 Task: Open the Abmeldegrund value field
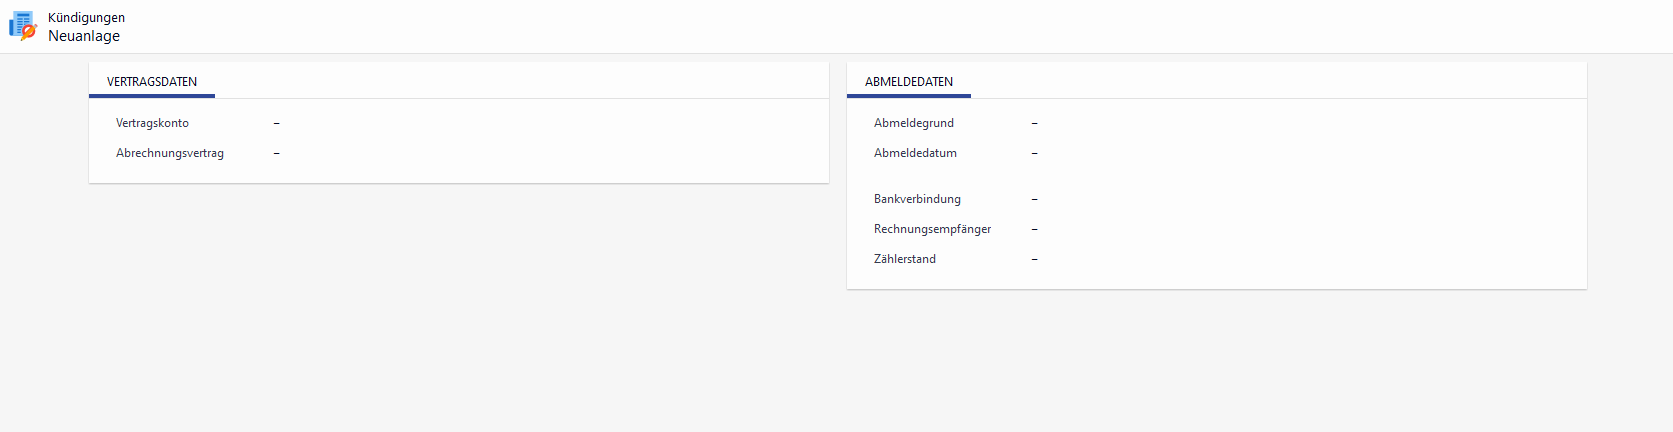point(1035,123)
